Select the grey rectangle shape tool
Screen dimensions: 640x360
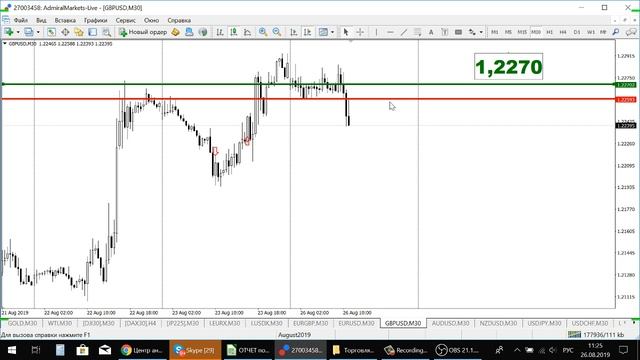[x=458, y=32]
